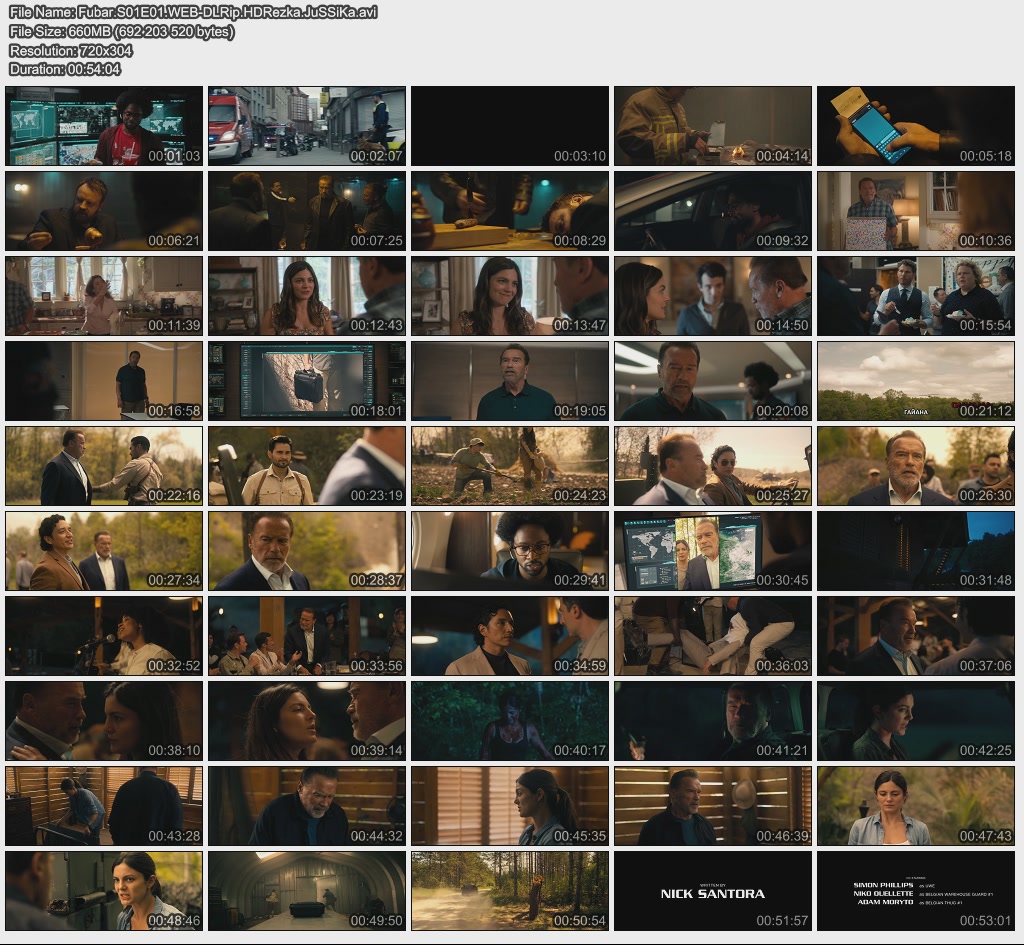This screenshot has width=1024, height=945.
Task: Open the landscape thumbnail at 00:21:12
Action: pos(916,381)
